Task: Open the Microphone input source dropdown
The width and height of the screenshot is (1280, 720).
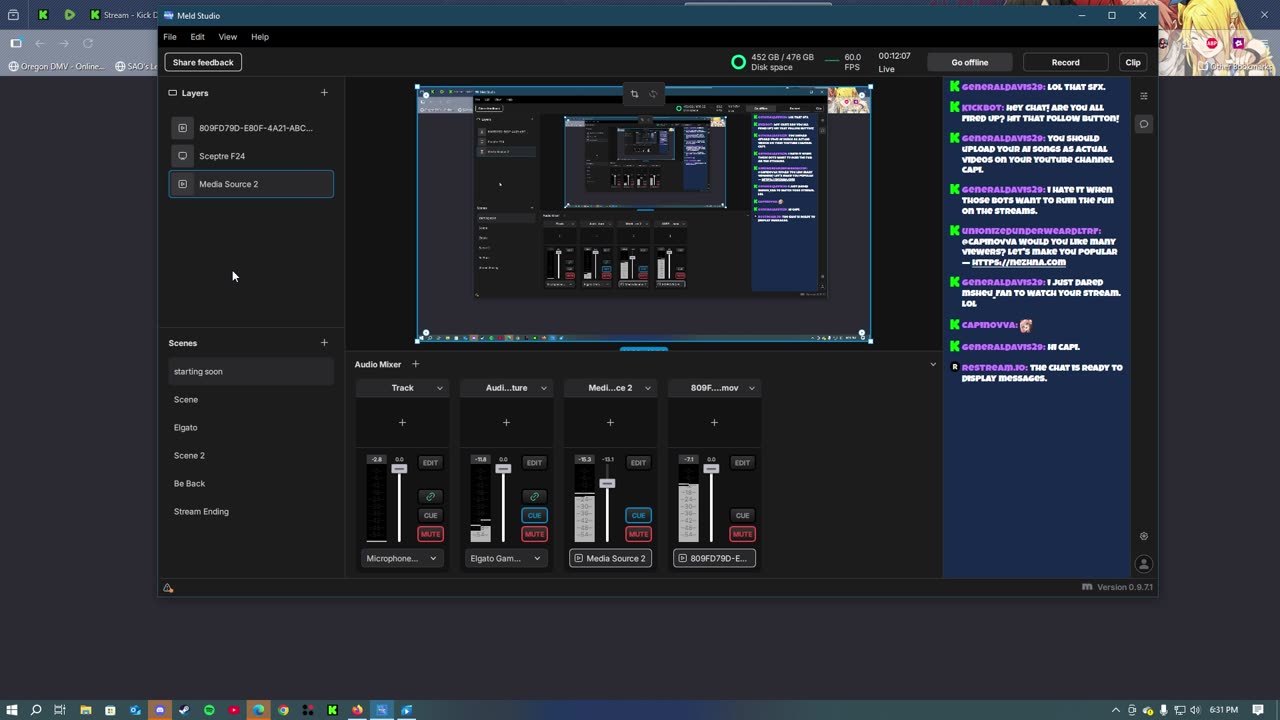Action: pos(402,558)
